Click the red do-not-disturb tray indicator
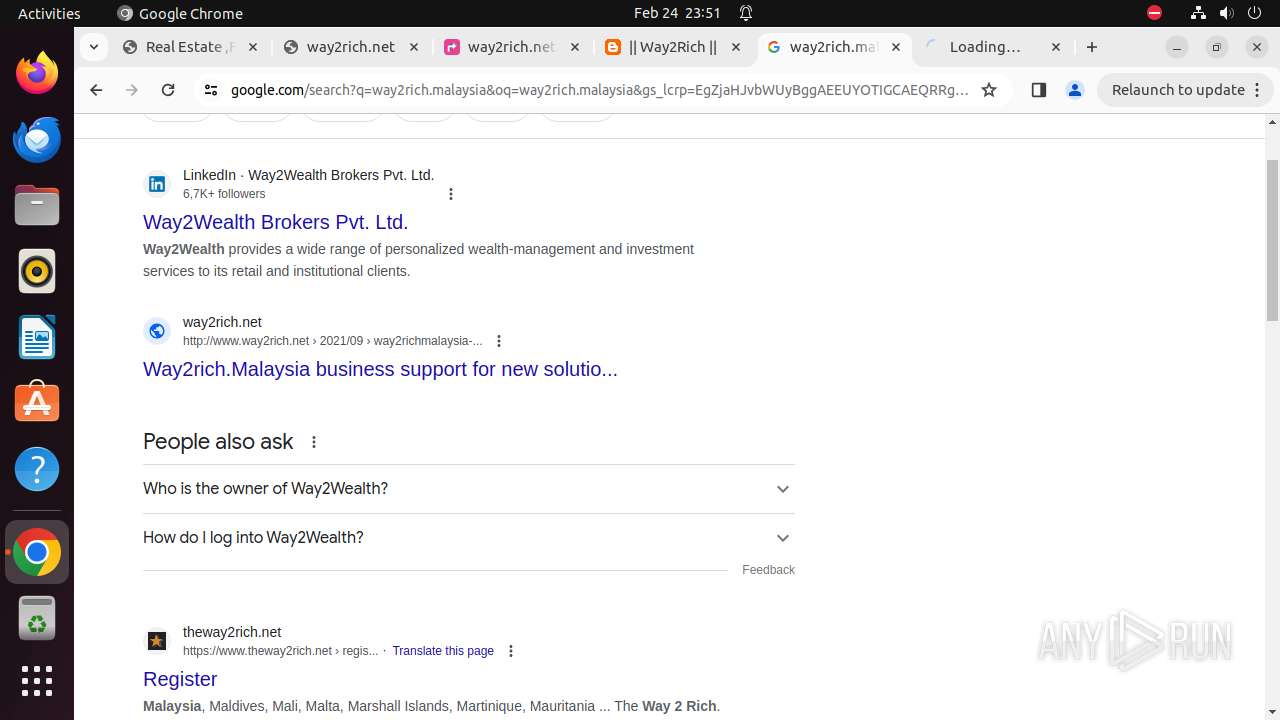The height and width of the screenshot is (720, 1280). (x=1154, y=13)
